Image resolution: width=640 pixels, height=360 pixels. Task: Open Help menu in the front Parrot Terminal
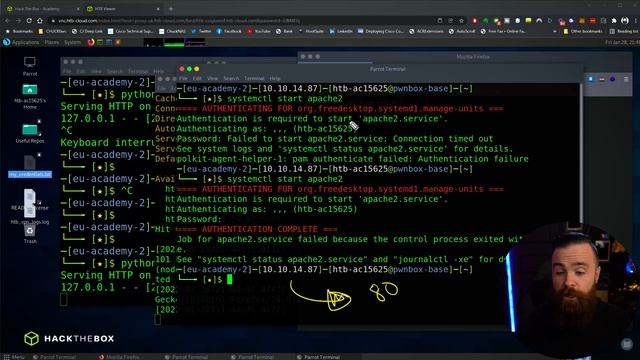pyautogui.click(x=275, y=78)
